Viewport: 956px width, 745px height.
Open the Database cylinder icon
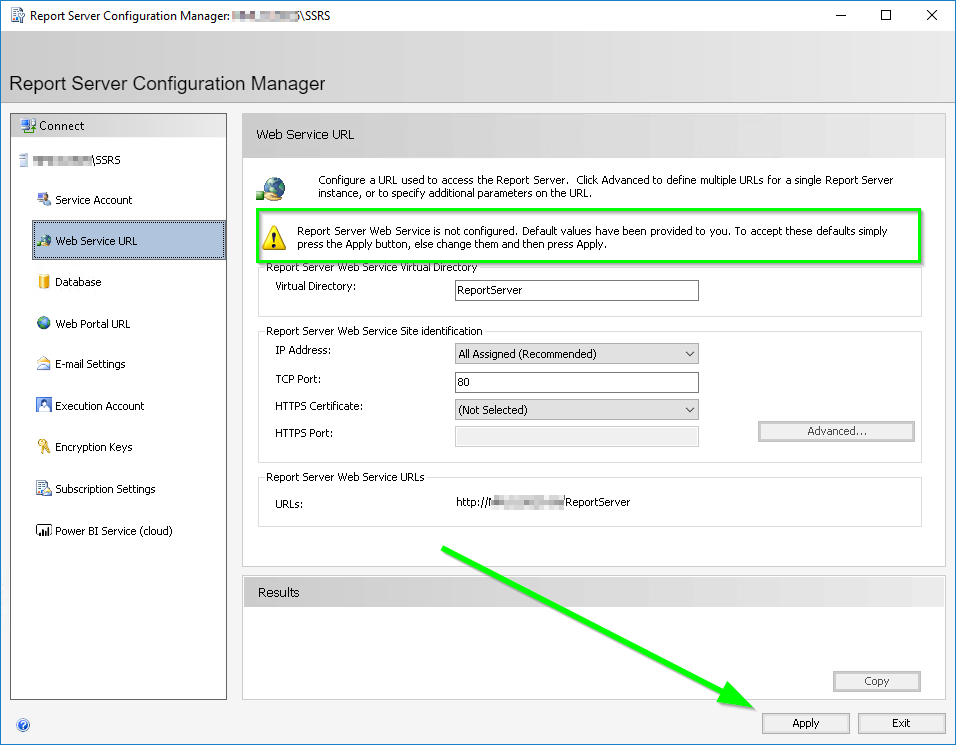(x=44, y=282)
